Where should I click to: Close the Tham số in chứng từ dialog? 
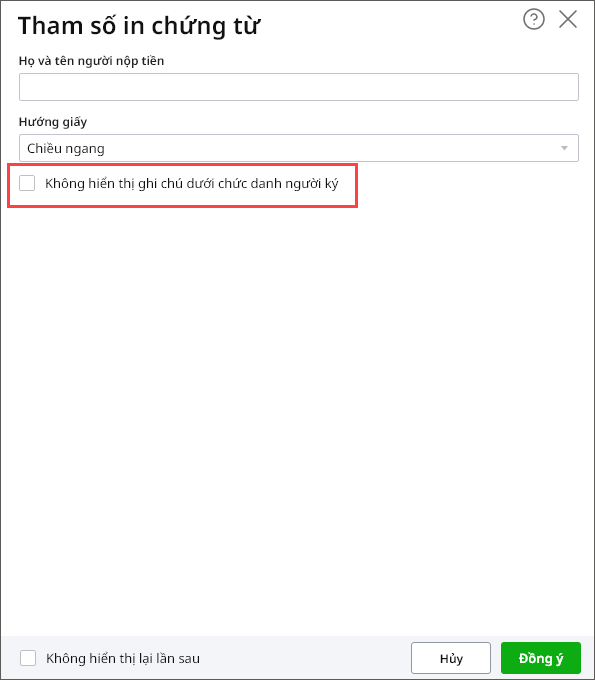pos(568,20)
